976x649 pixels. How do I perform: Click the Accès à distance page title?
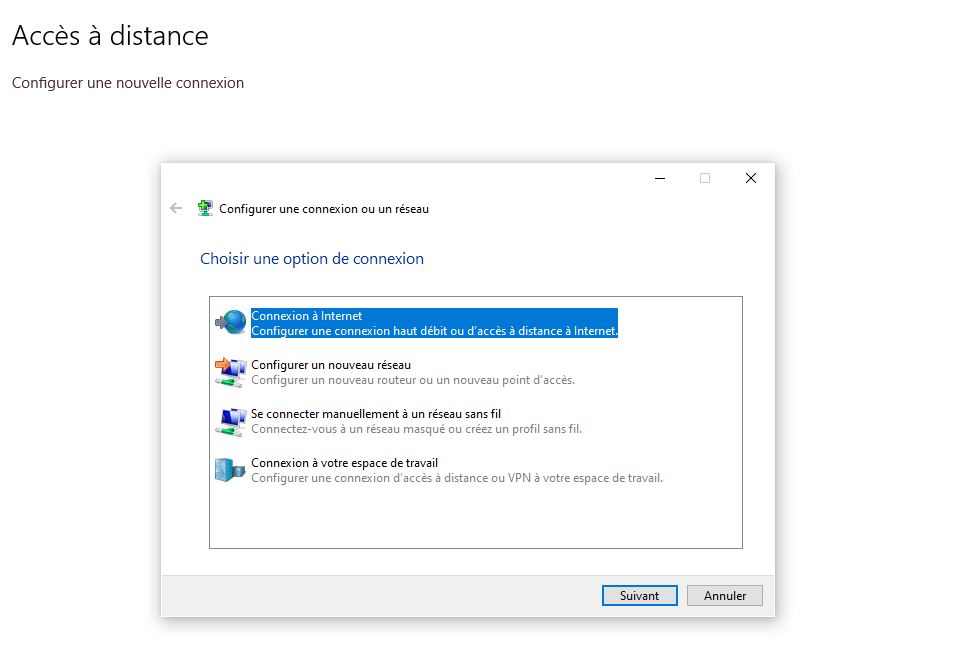[110, 35]
